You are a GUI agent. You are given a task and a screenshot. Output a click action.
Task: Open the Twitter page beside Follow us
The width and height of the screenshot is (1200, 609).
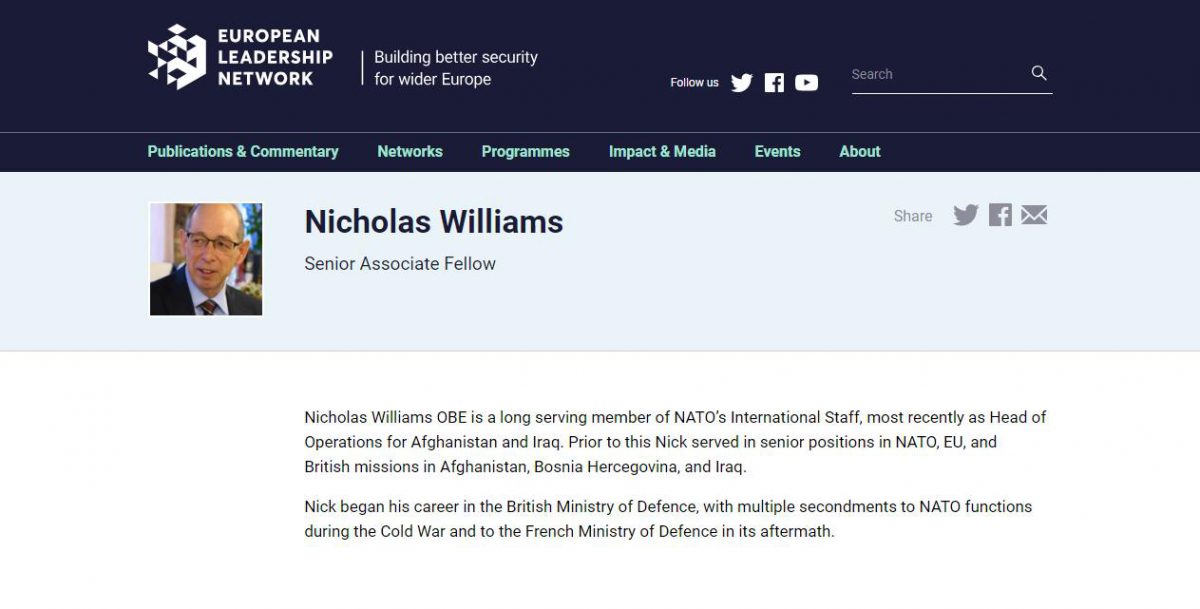(741, 83)
